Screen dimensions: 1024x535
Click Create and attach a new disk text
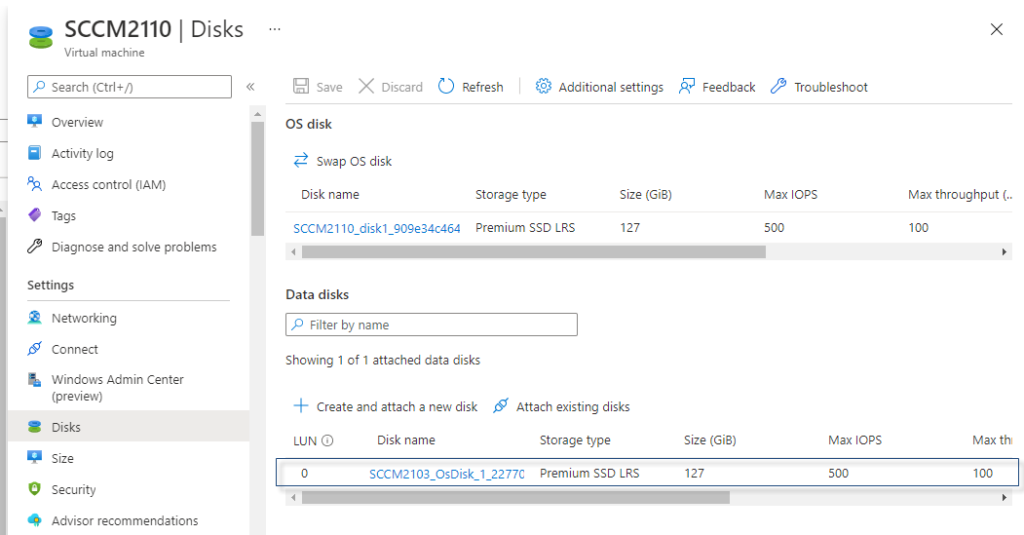[x=397, y=407]
